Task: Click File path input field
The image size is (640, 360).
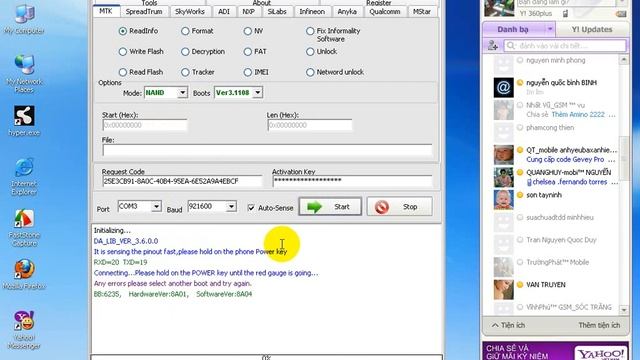Action: pos(267,150)
